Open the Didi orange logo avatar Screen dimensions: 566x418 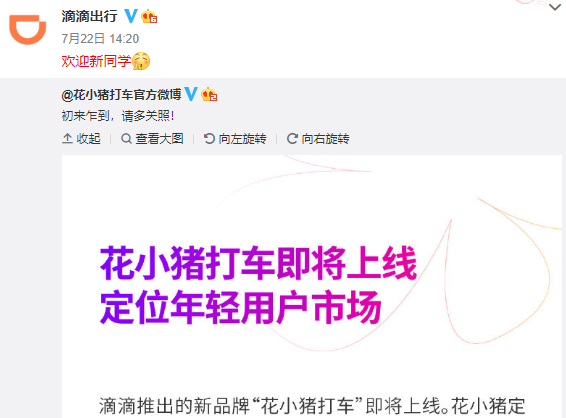click(27, 29)
